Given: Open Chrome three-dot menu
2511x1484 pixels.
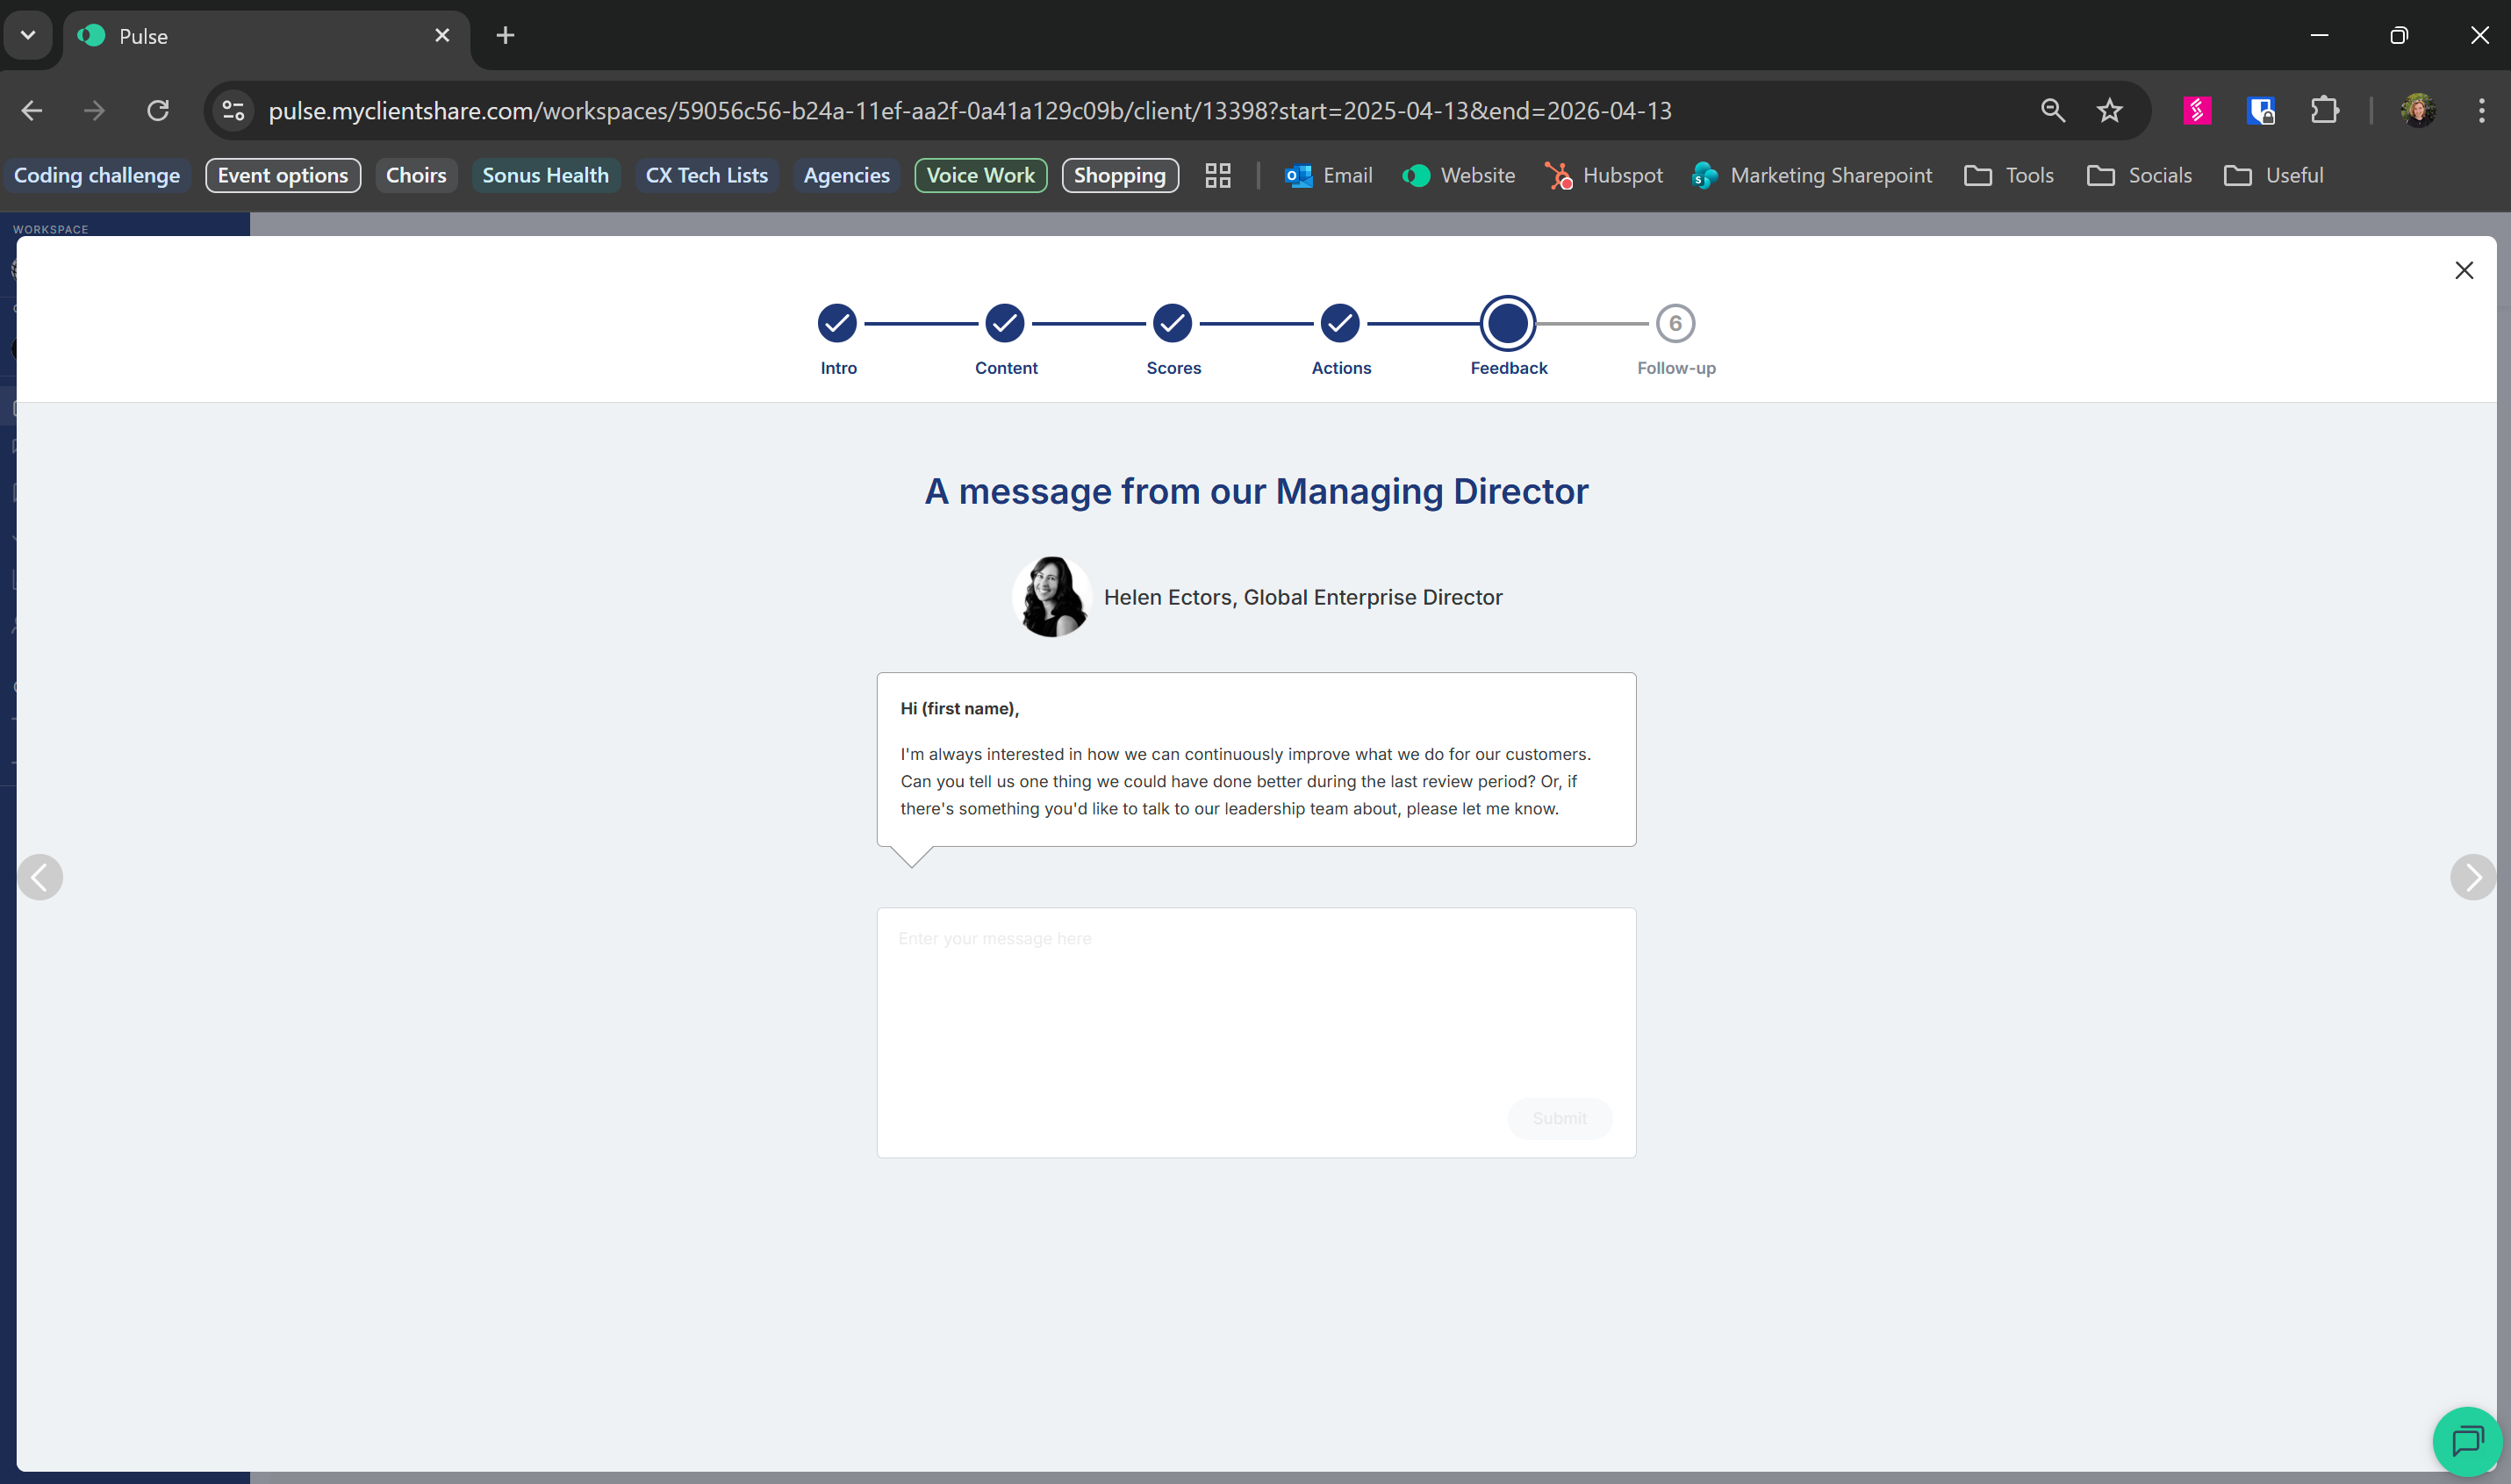Looking at the screenshot, I should click(2480, 110).
